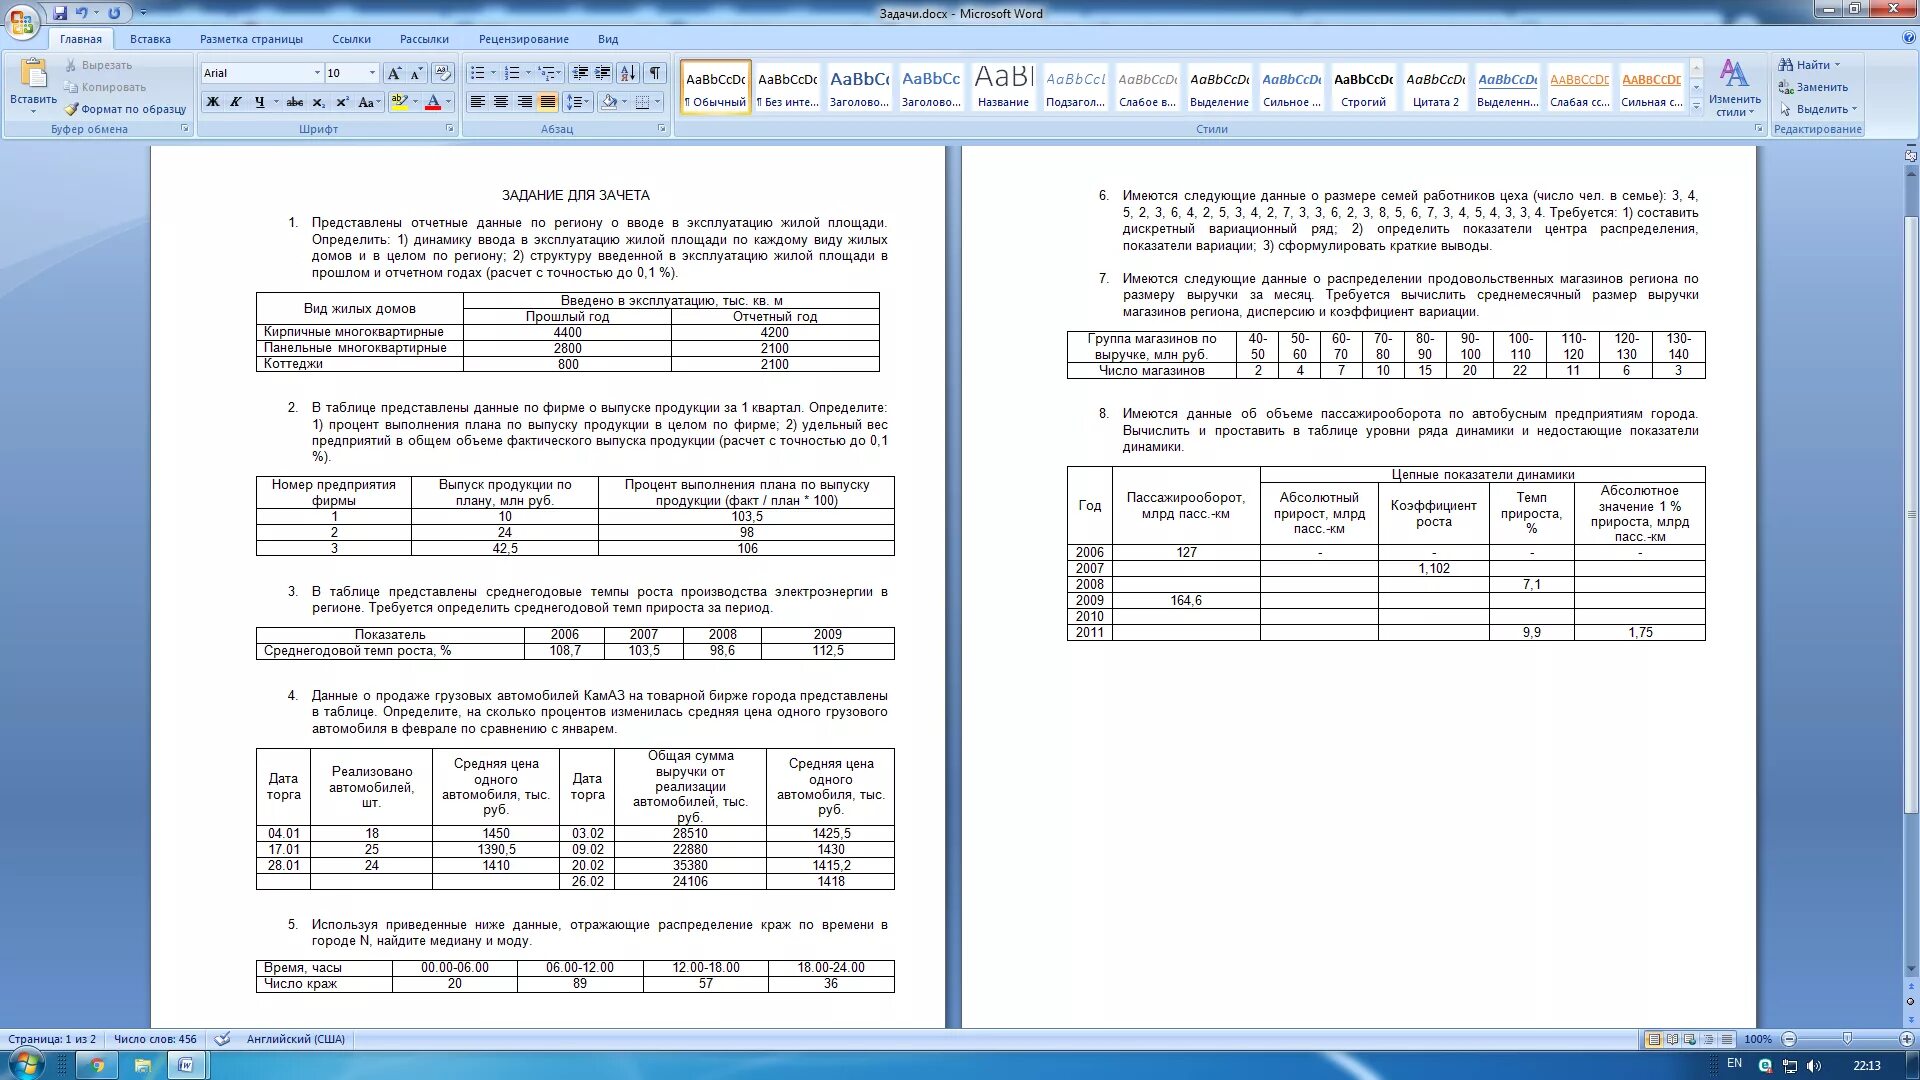Screen dimensions: 1920x1080
Task: Open the Font (Шрифт) dialog launcher
Action: pos(449,129)
